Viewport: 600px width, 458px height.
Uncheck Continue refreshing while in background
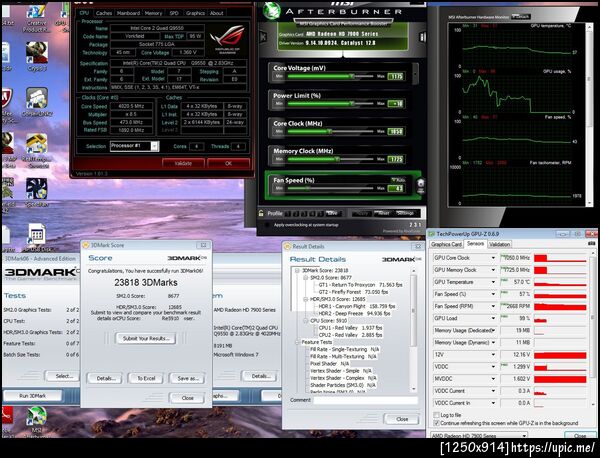click(436, 423)
